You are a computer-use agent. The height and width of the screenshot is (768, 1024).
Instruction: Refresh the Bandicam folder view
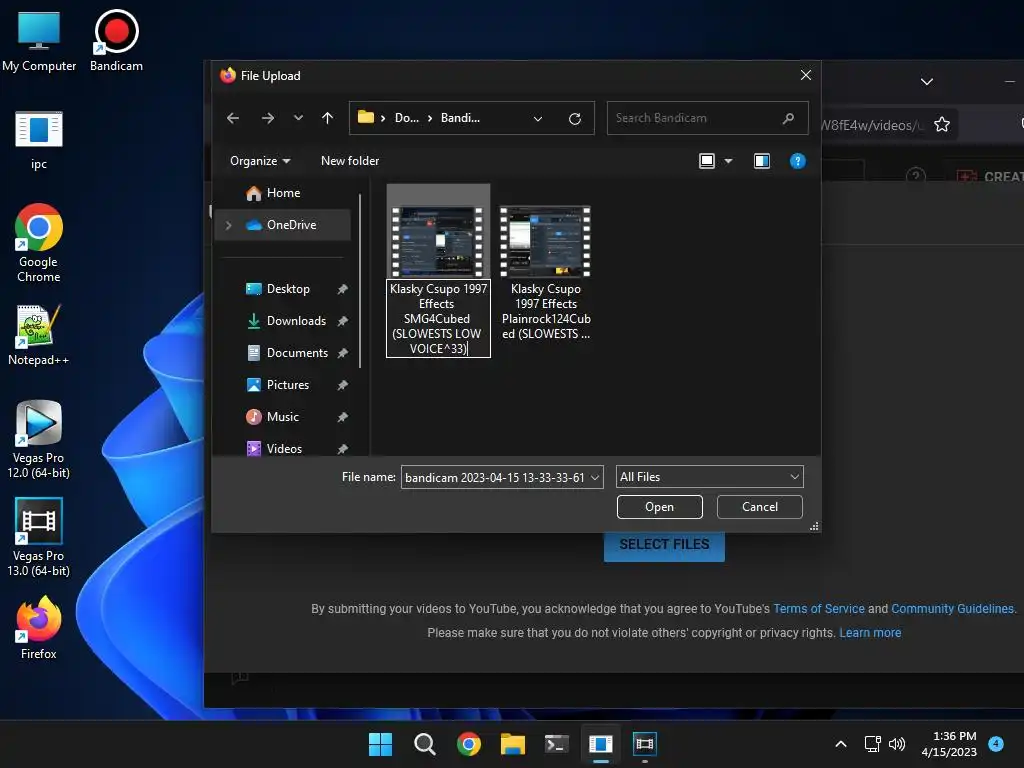coord(575,119)
